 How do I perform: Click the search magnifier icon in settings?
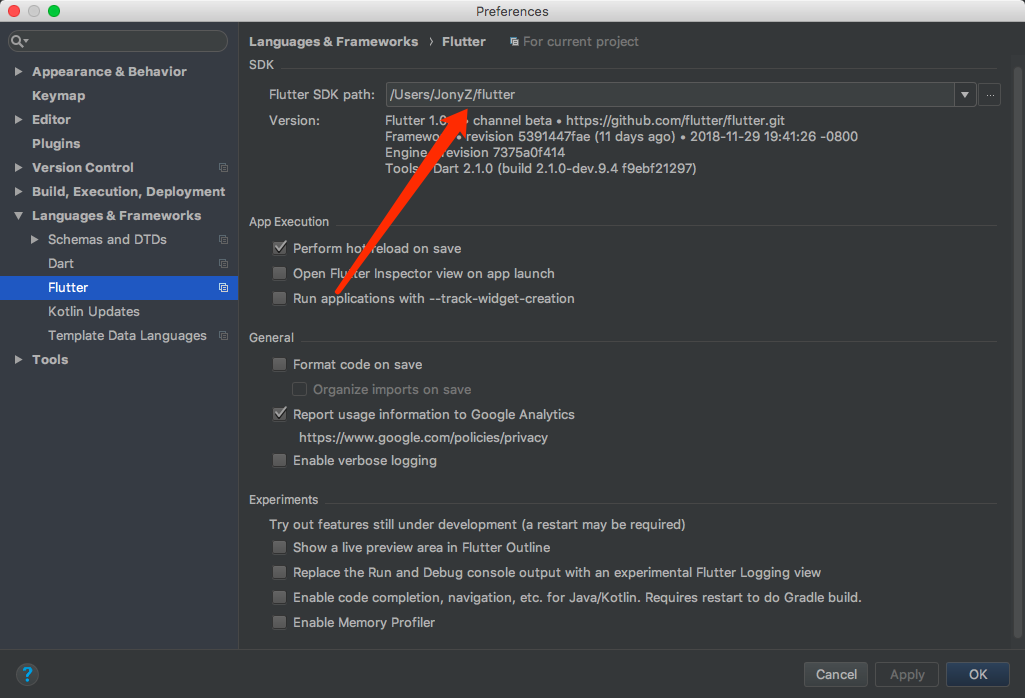pyautogui.click(x=19, y=41)
